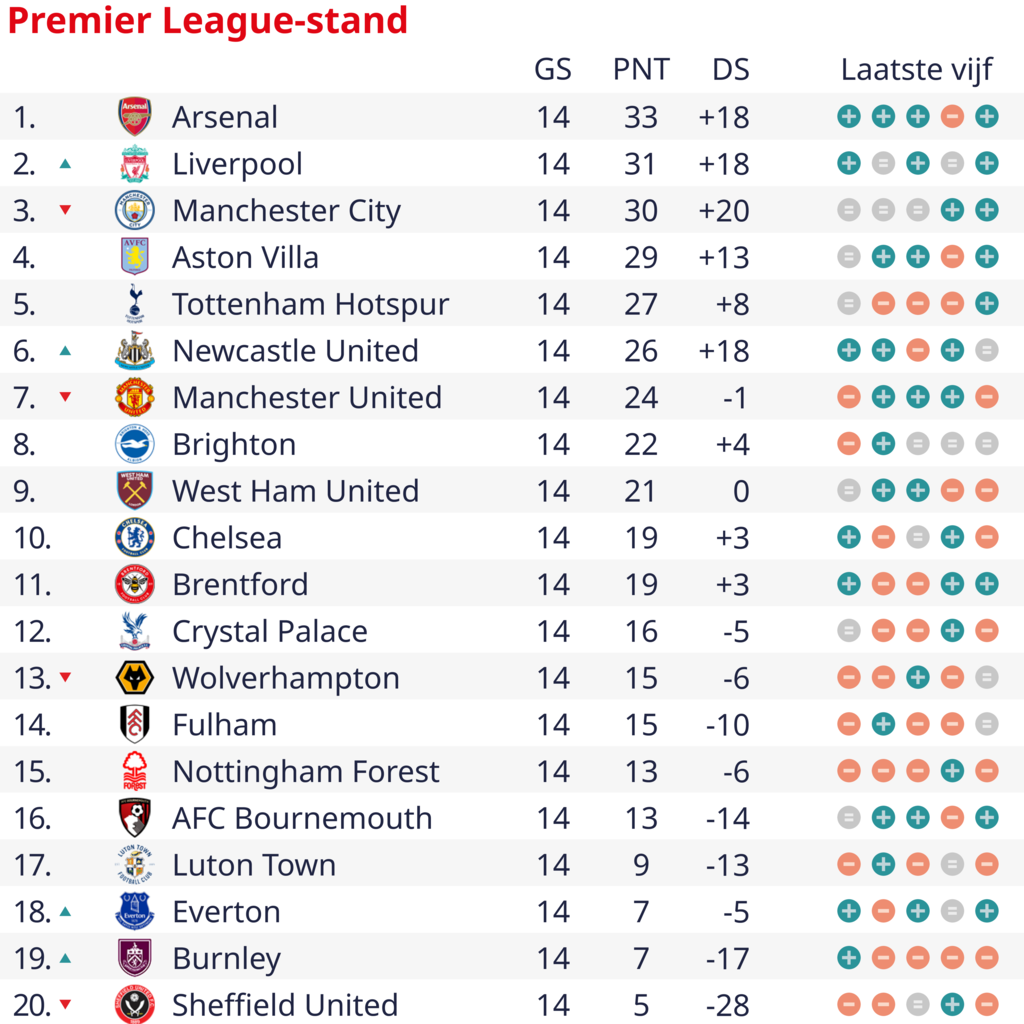1024x1024 pixels.
Task: Click the Arsenal club crest
Action: coord(135,116)
